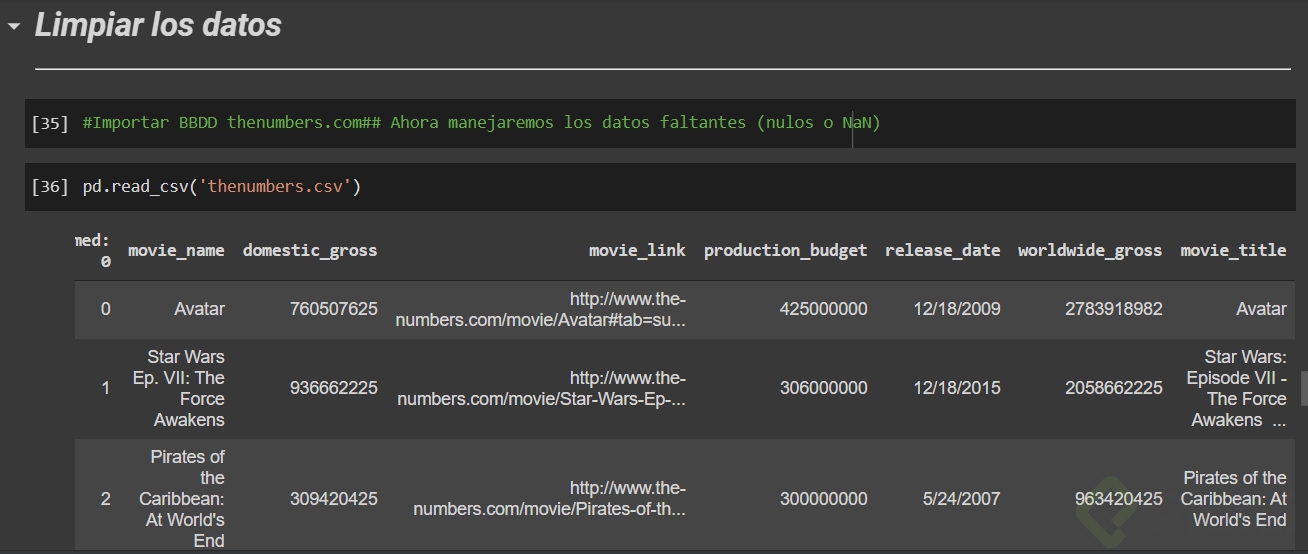
Task: Click 'Star Wars: Episode VII' movie_title cell
Action: (x=1237, y=388)
